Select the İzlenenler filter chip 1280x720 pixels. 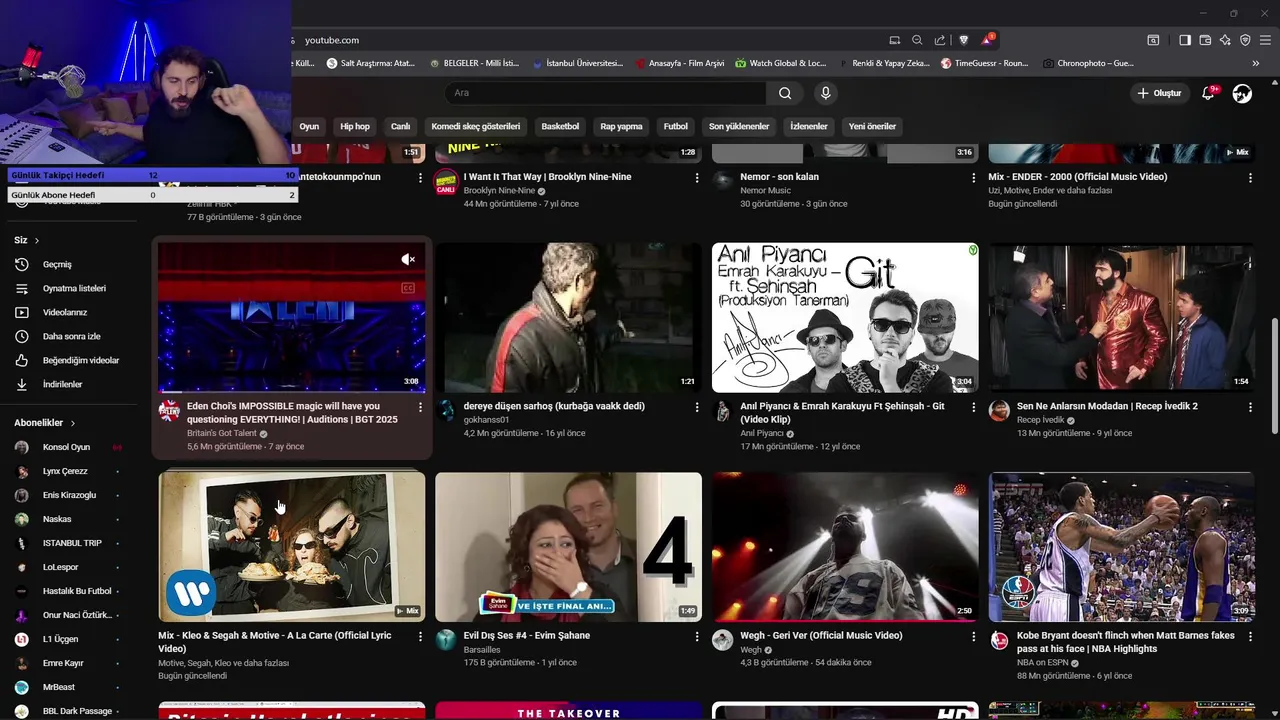click(x=809, y=126)
